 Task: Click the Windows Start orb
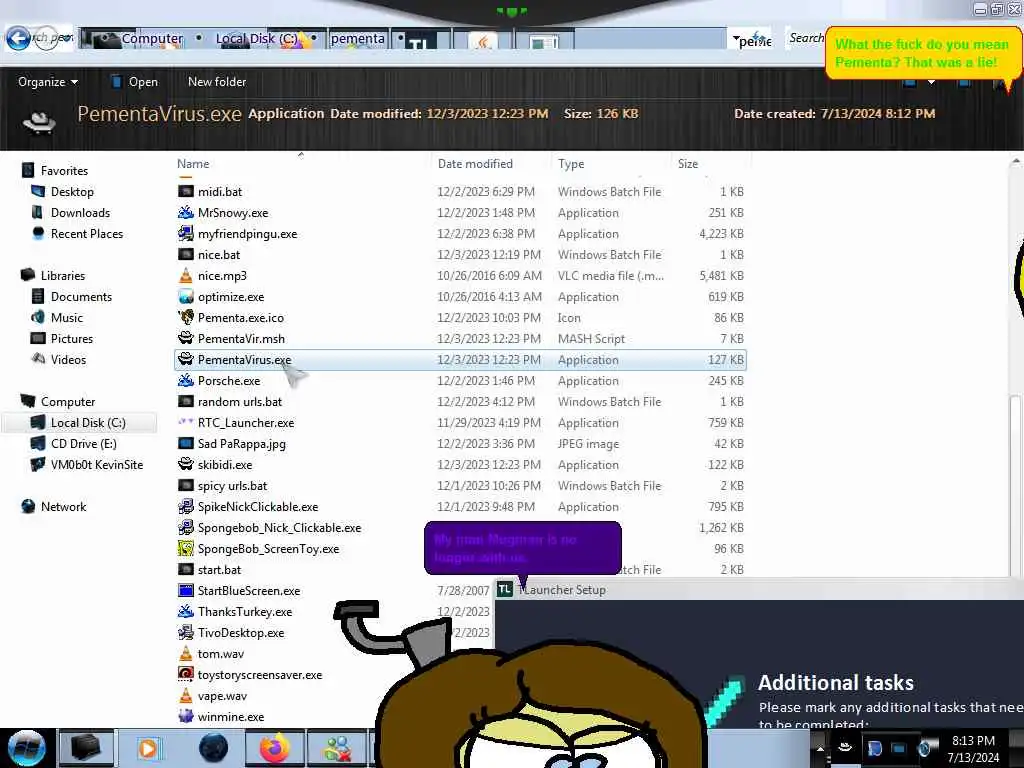click(x=26, y=748)
